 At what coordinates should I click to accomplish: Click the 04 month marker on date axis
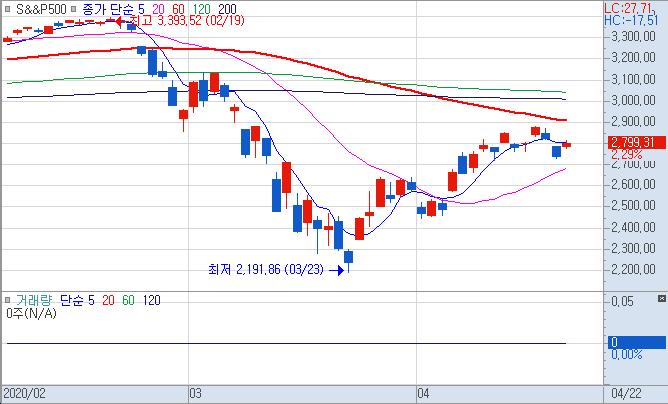424,393
